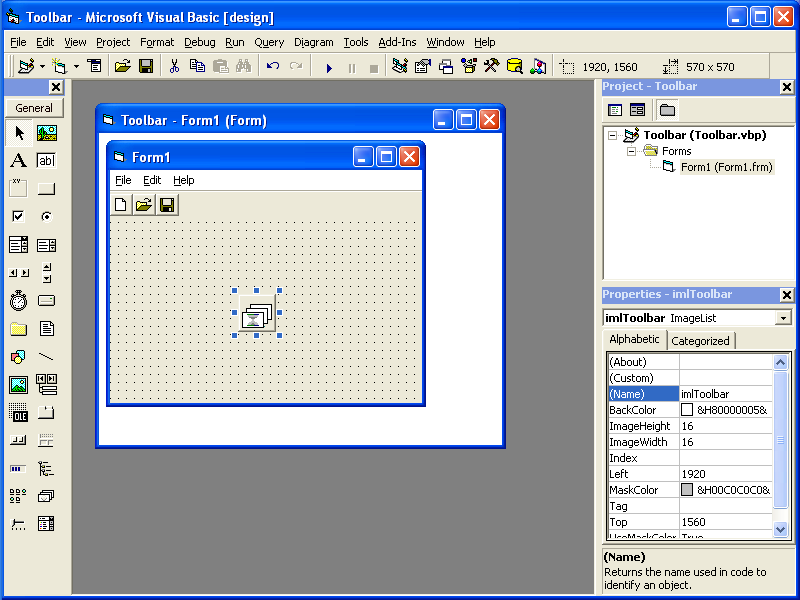Screen dimensions: 800x600
Task: Select the ListBox control tool
Action: click(46, 245)
